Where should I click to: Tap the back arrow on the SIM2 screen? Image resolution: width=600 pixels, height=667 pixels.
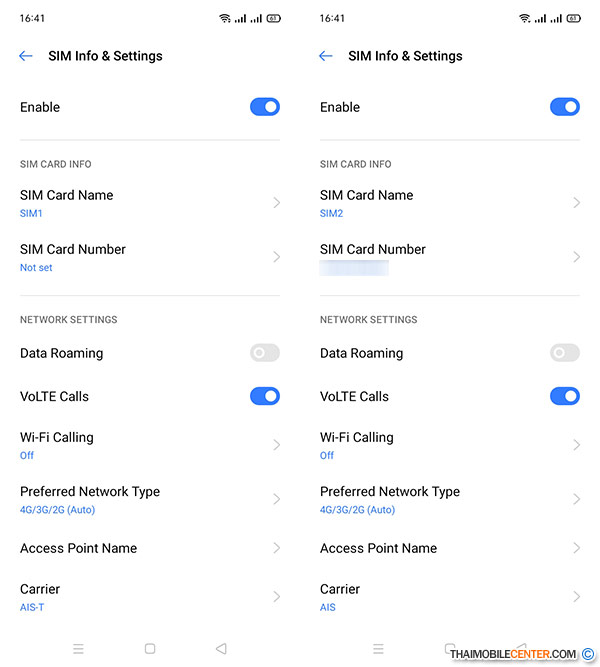click(x=326, y=57)
